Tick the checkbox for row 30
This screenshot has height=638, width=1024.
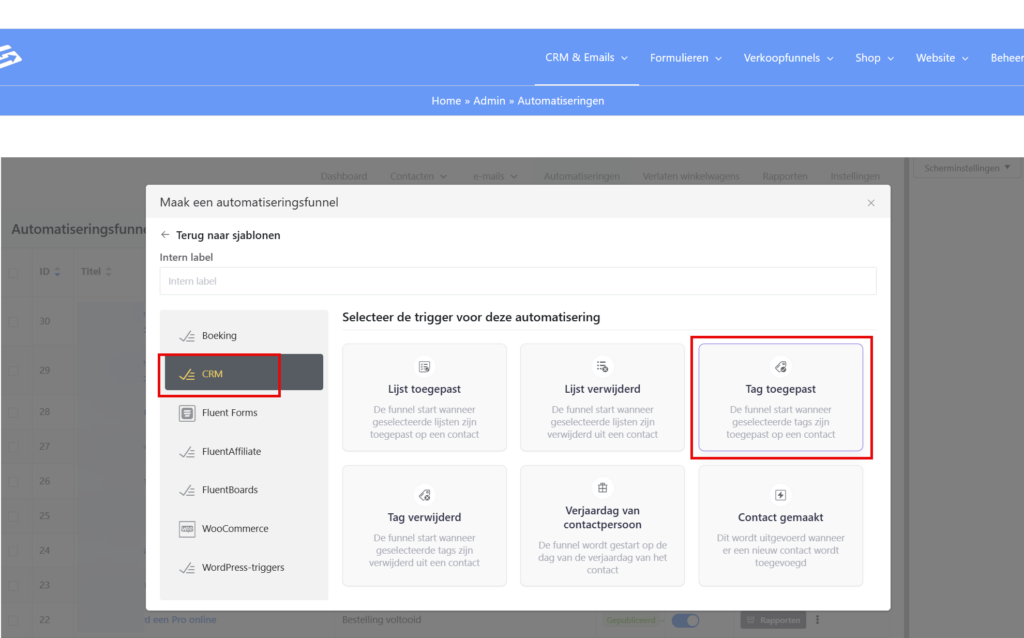click(13, 321)
